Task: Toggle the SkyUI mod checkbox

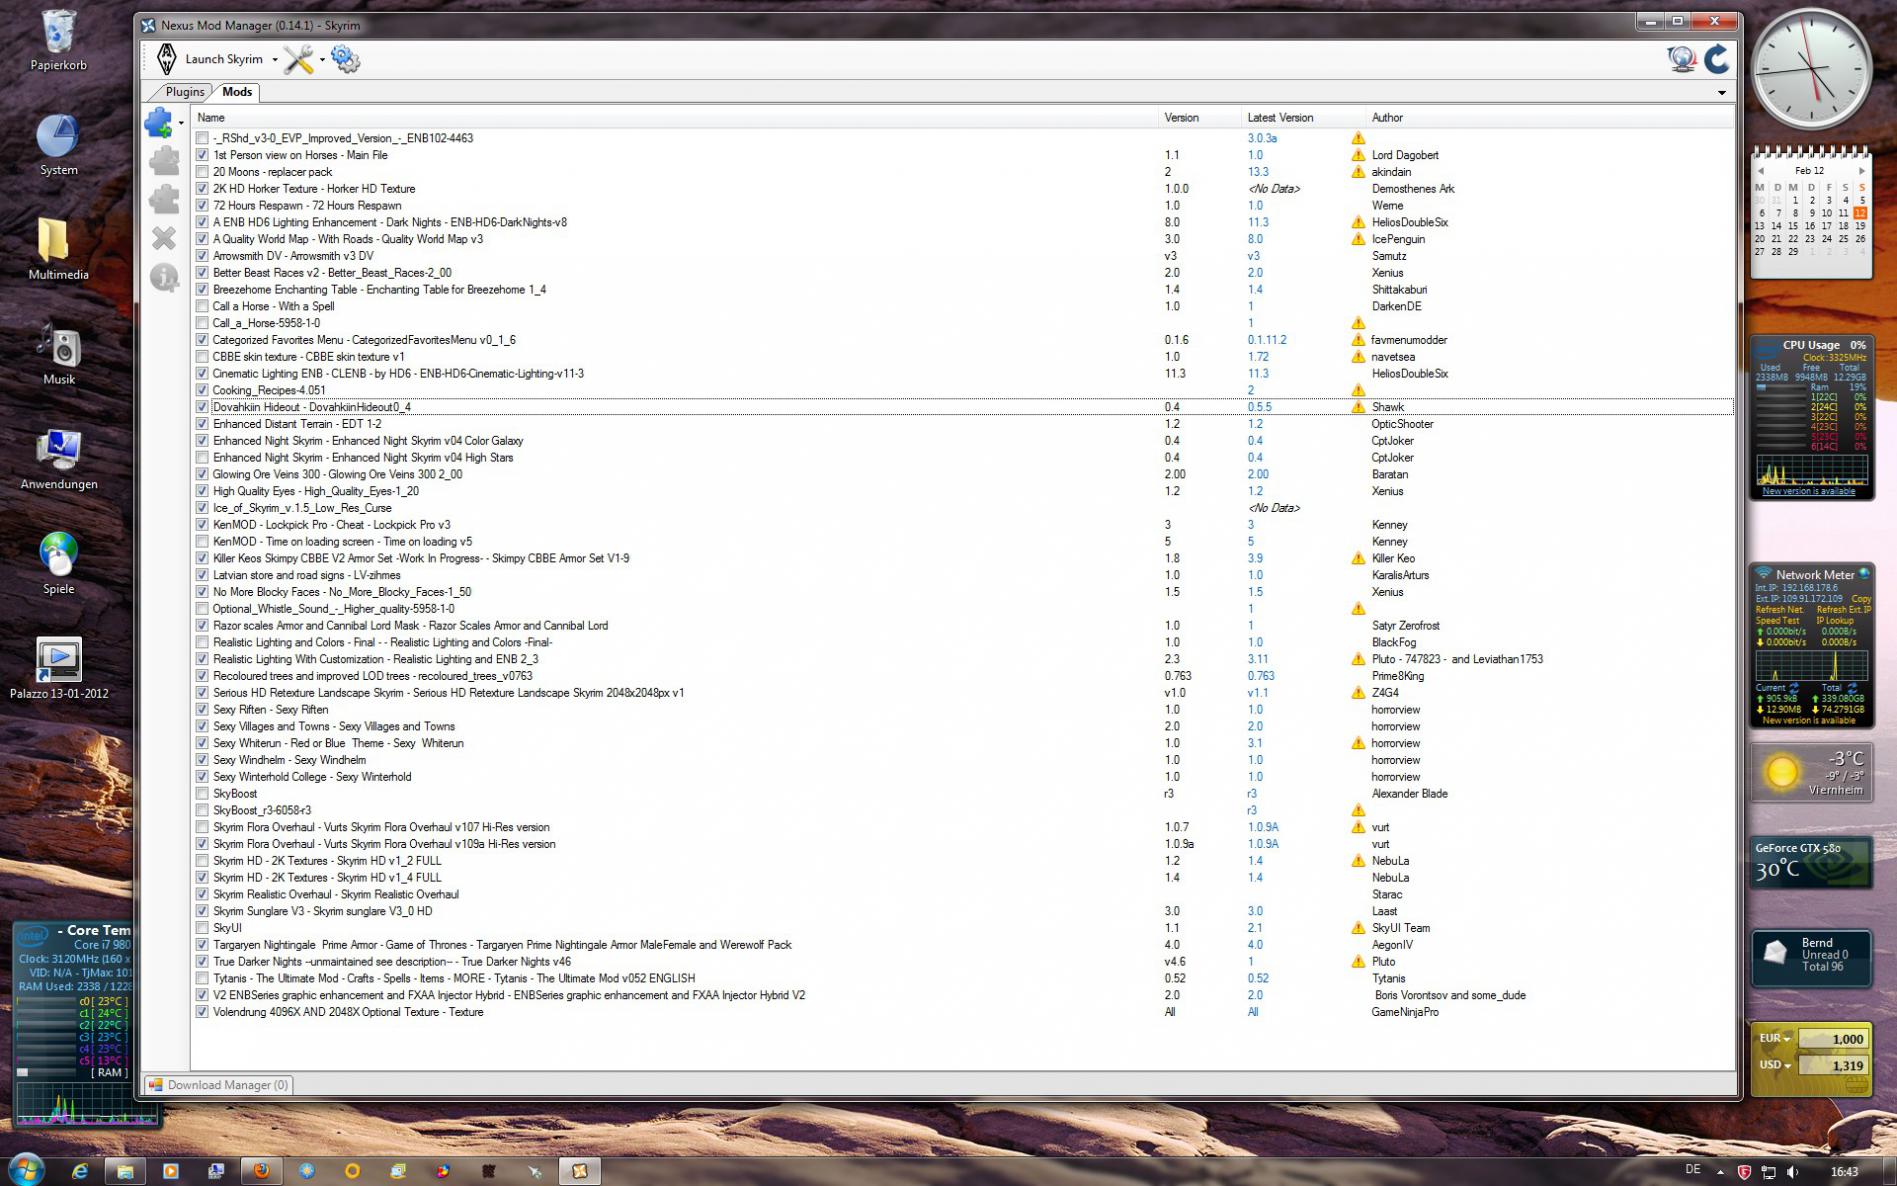Action: coord(203,928)
